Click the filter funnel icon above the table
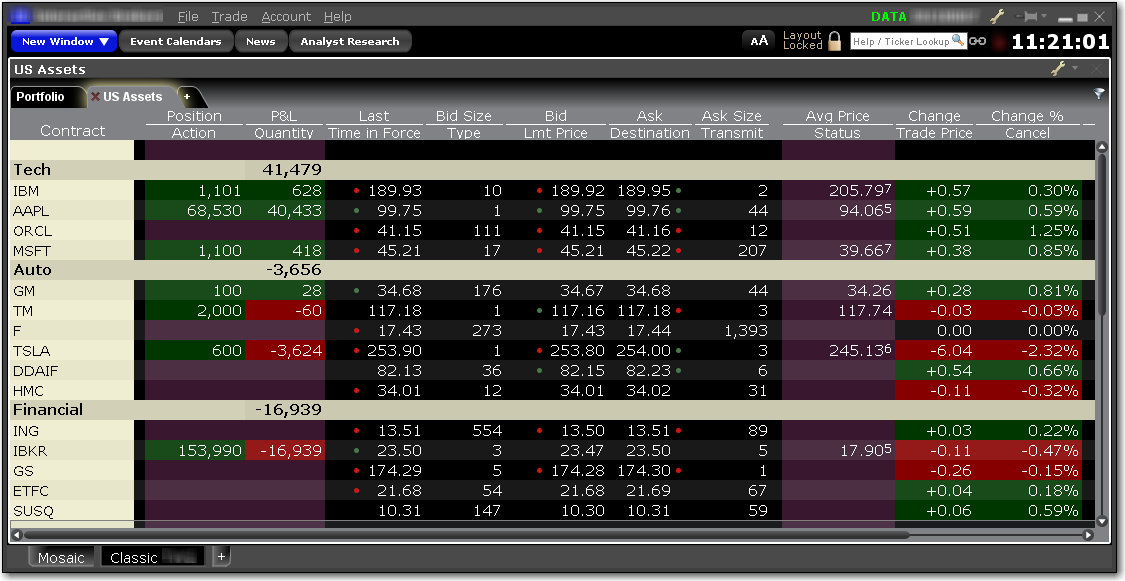This screenshot has width=1125, height=581. (1098, 93)
